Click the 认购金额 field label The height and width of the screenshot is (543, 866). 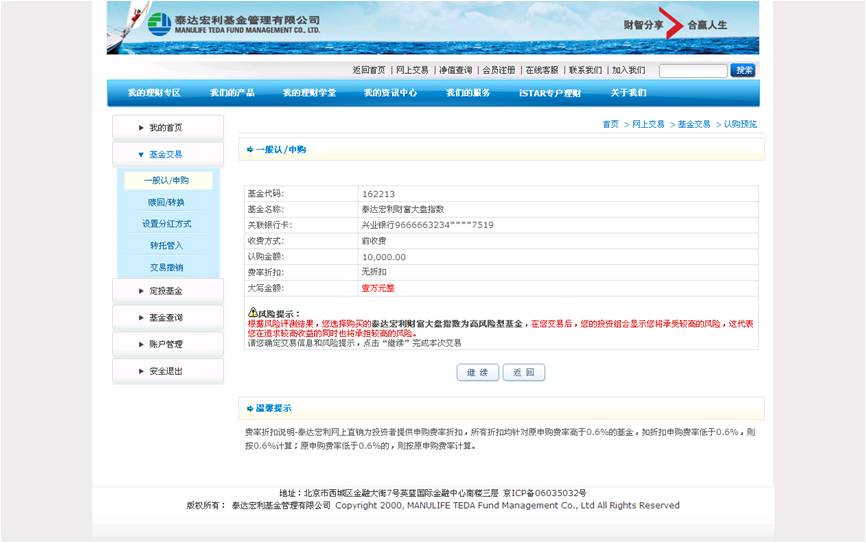265,257
